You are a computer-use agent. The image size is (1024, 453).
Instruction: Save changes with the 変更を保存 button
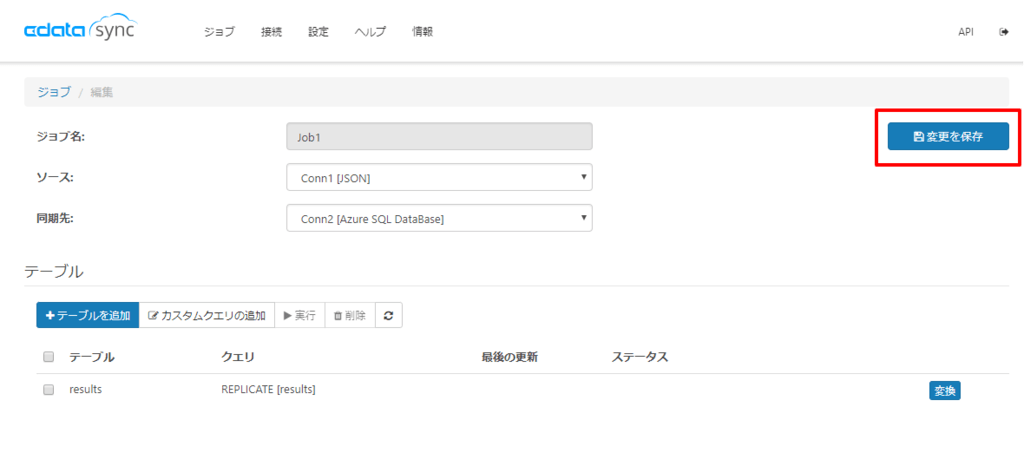948,136
